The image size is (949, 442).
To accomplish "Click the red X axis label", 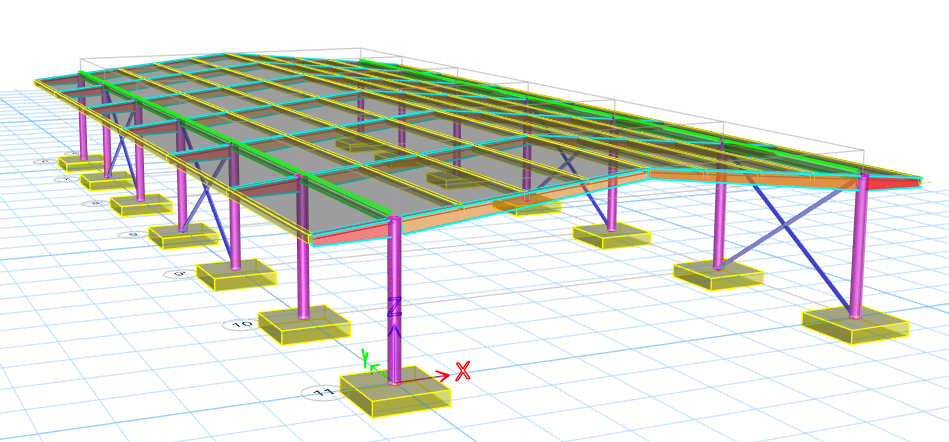I will pyautogui.click(x=463, y=371).
